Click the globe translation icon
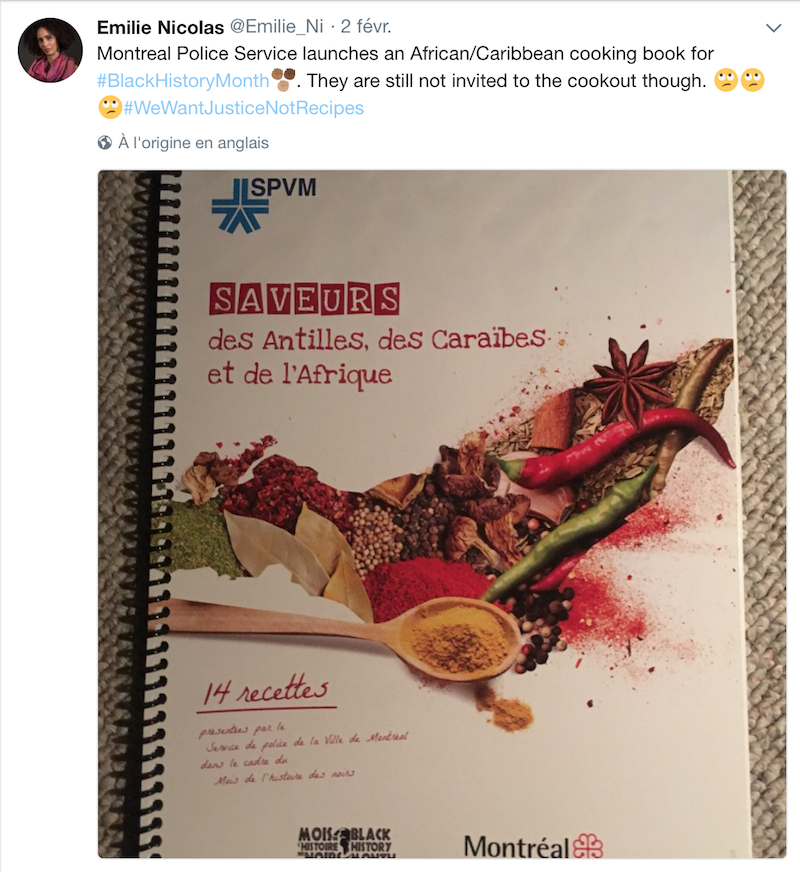 point(105,143)
